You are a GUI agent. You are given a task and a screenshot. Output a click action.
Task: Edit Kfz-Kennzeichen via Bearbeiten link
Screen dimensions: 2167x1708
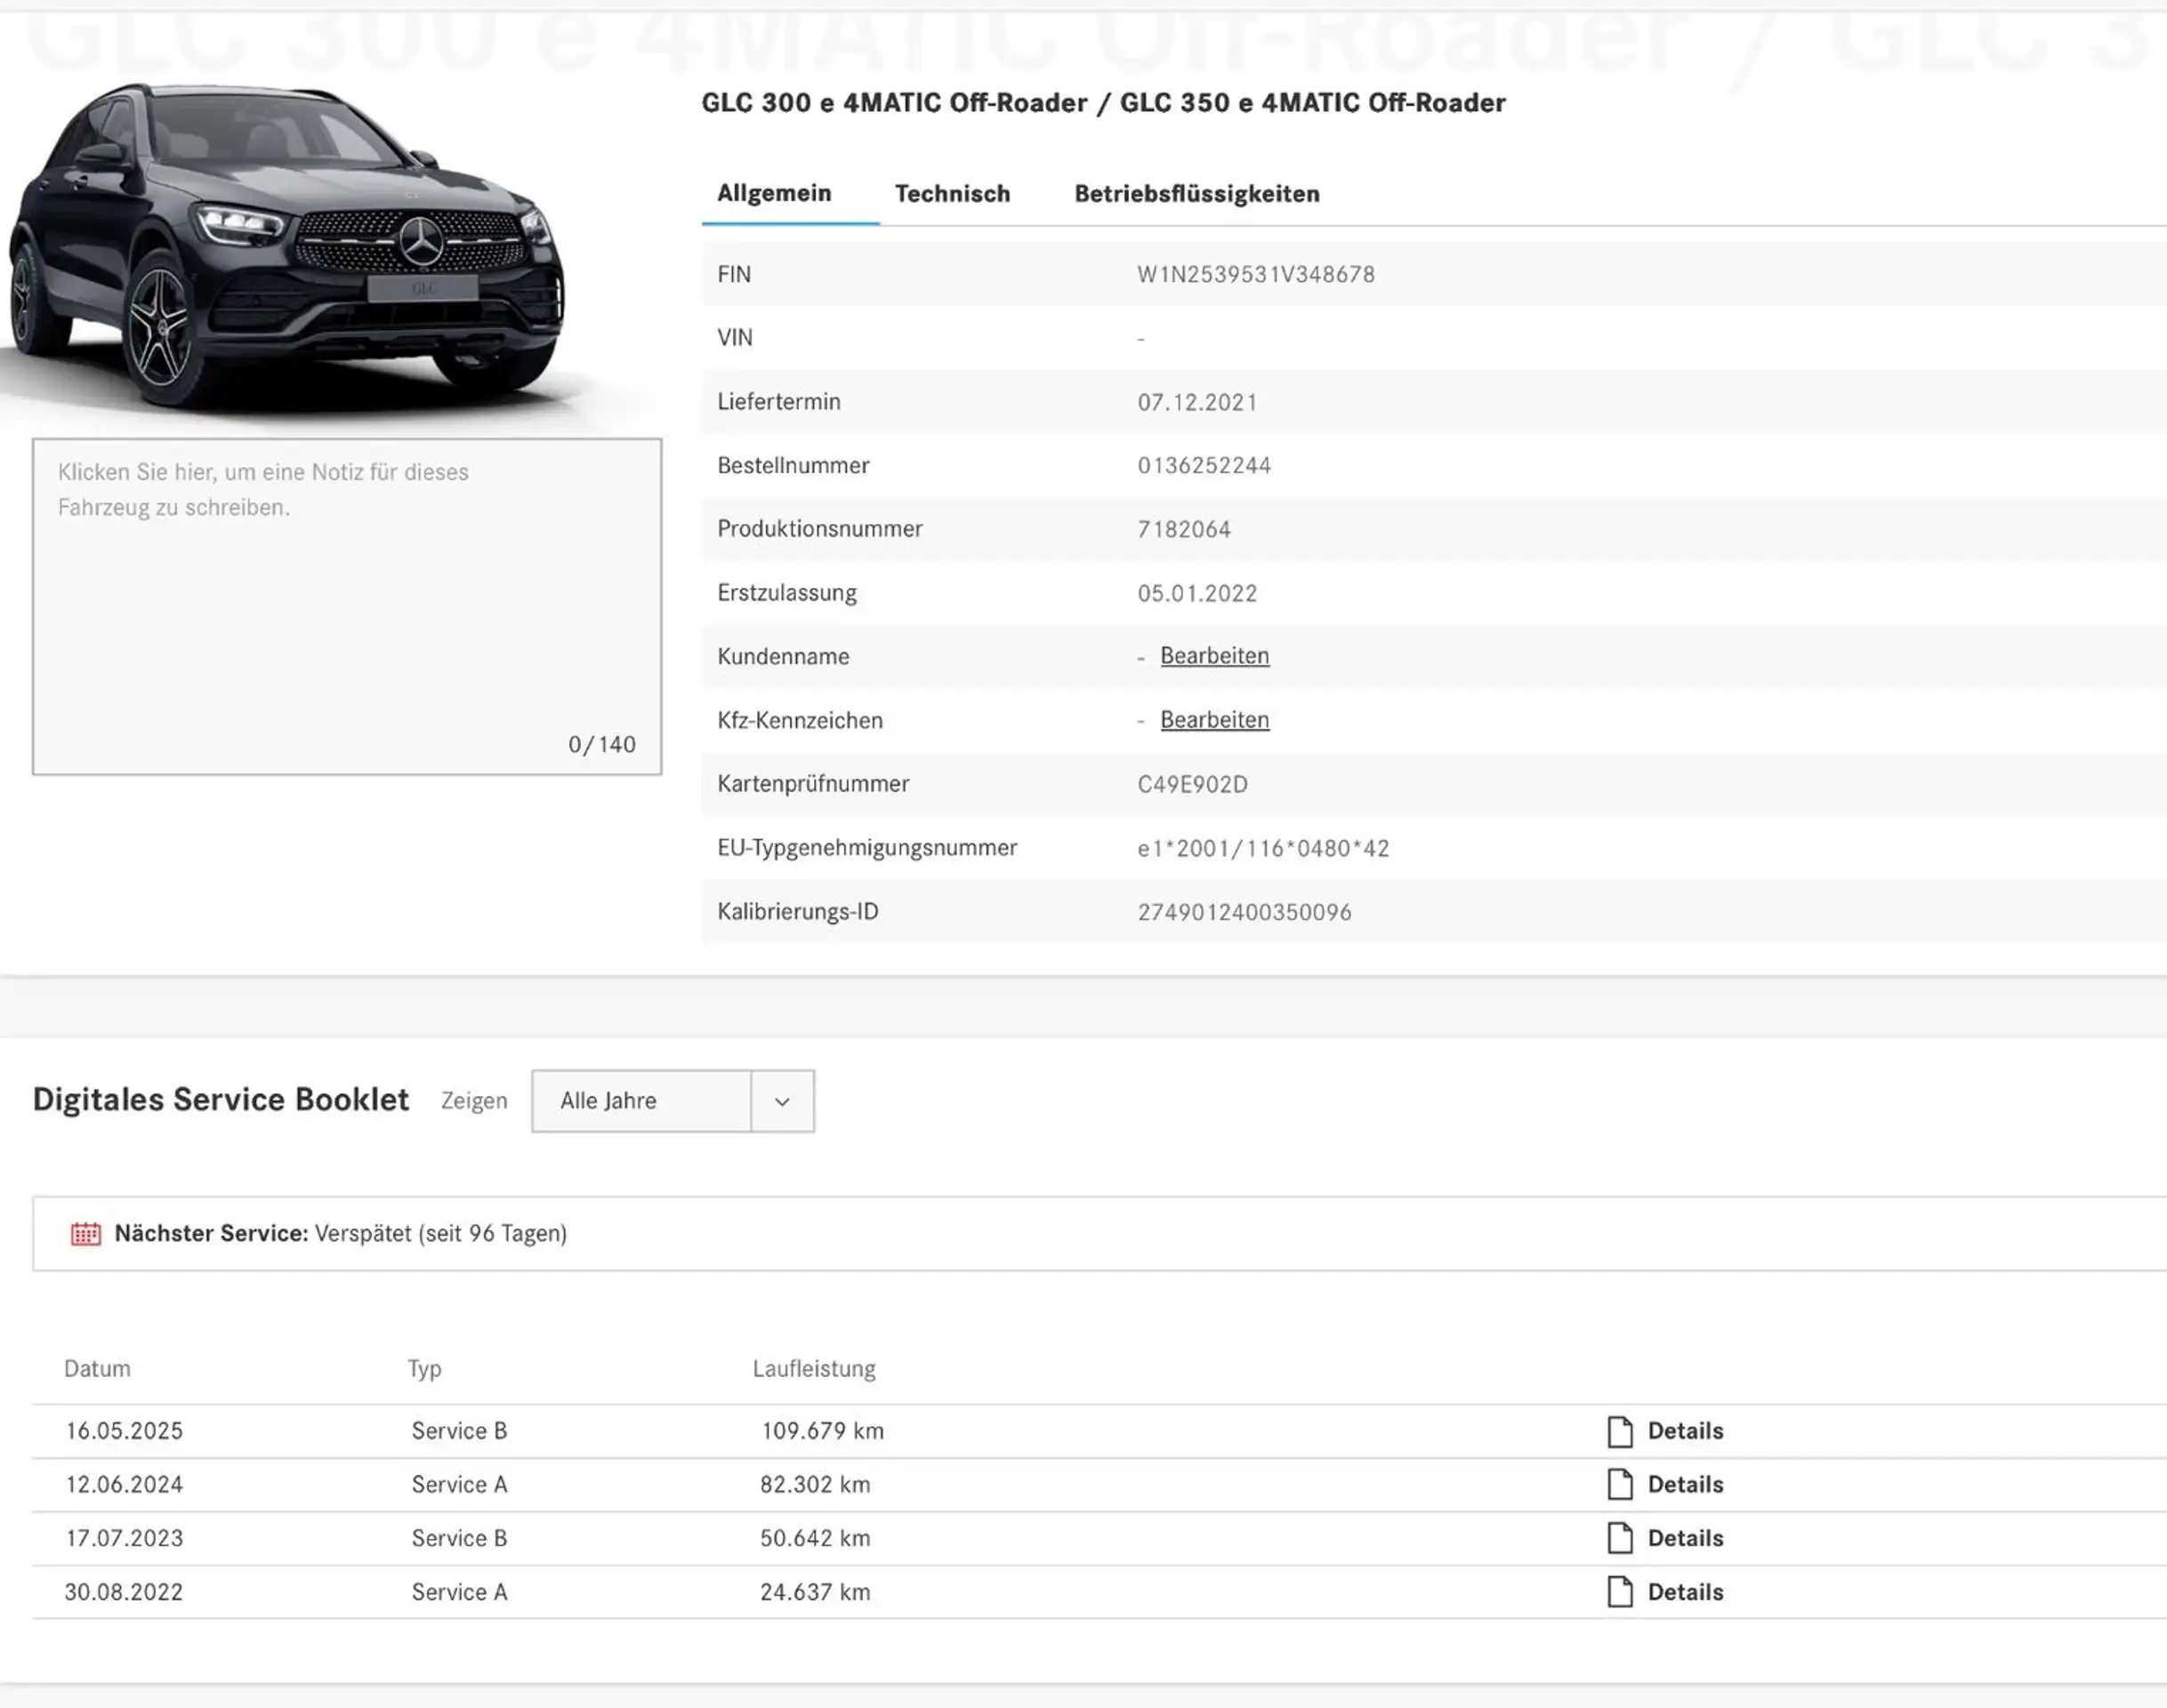click(x=1214, y=720)
